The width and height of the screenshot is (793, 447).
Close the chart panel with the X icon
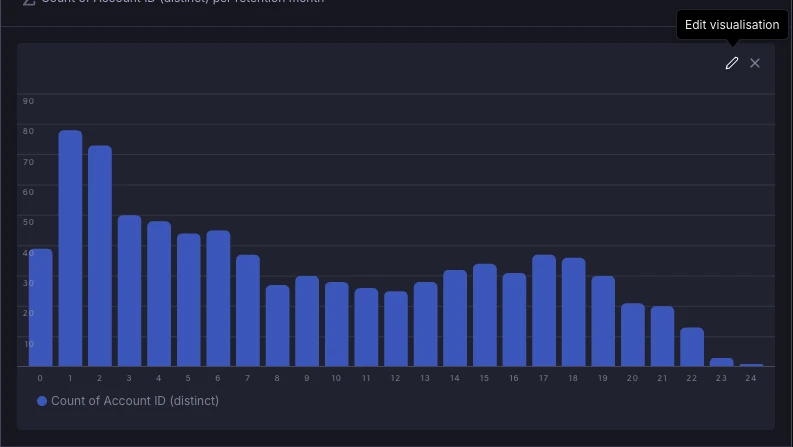(x=755, y=63)
